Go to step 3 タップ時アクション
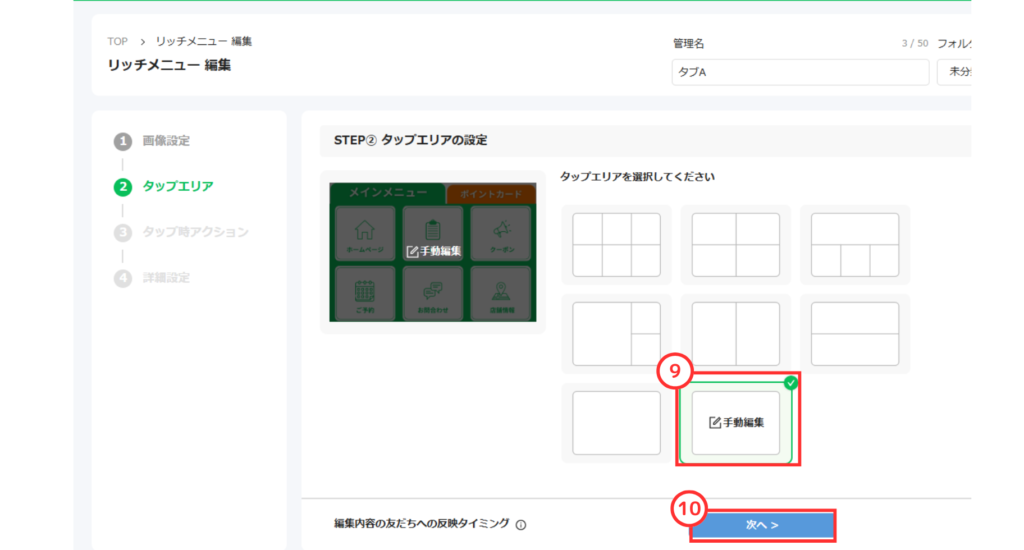 (195, 232)
